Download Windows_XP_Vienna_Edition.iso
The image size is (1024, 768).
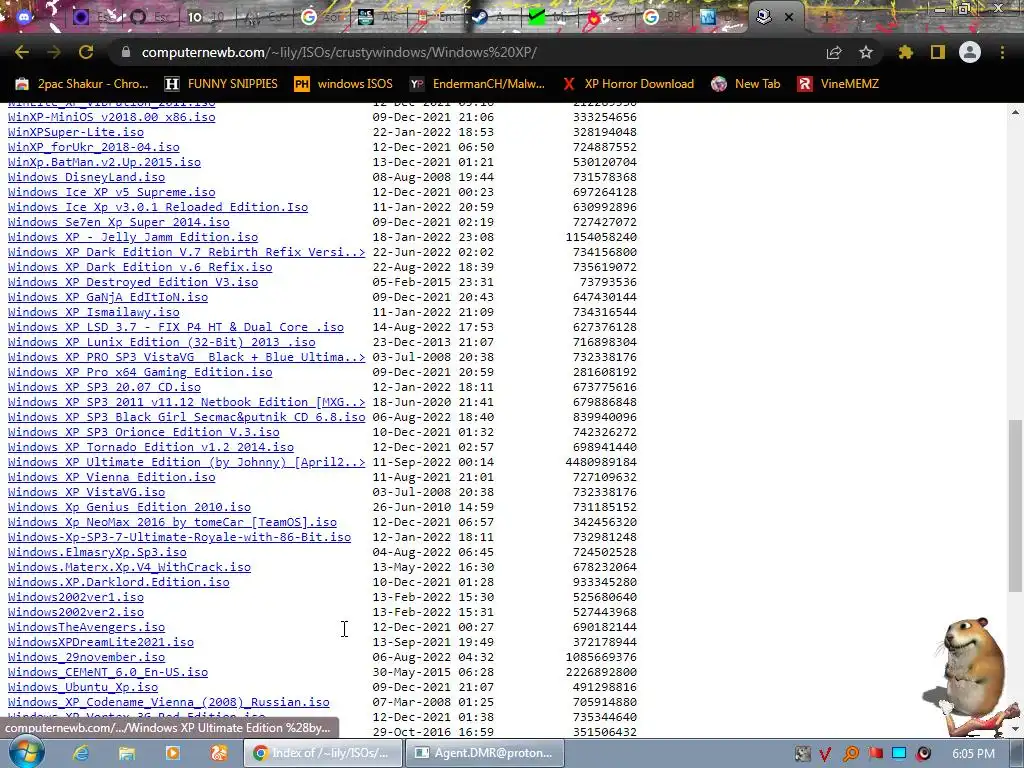tap(112, 477)
